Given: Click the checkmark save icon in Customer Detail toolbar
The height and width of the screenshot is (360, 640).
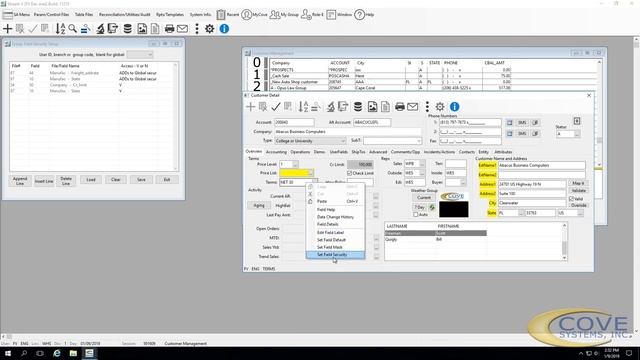Looking at the screenshot, I should tap(276, 107).
